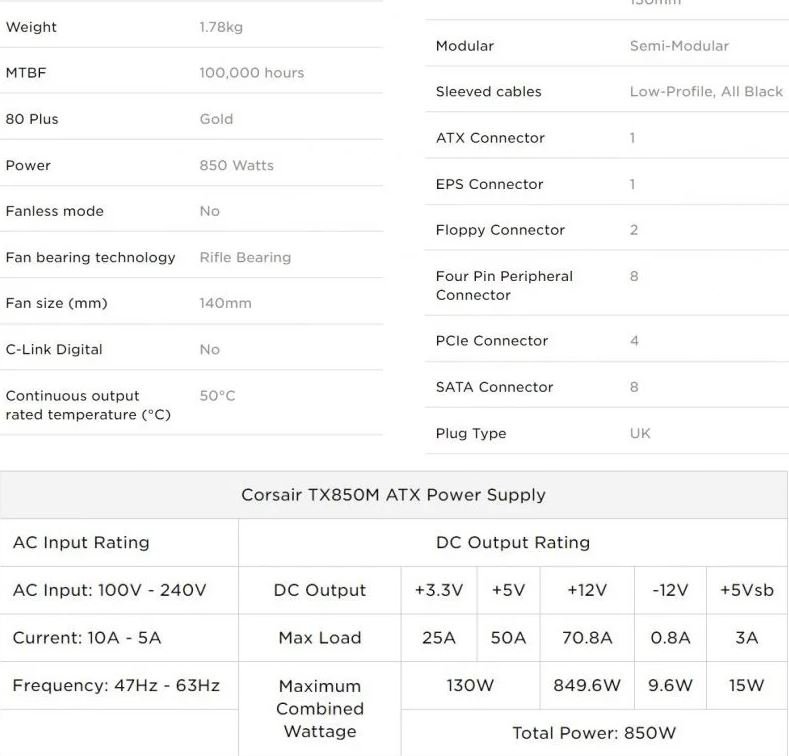
Task: Select the Rifle Bearing value
Action: [245, 258]
